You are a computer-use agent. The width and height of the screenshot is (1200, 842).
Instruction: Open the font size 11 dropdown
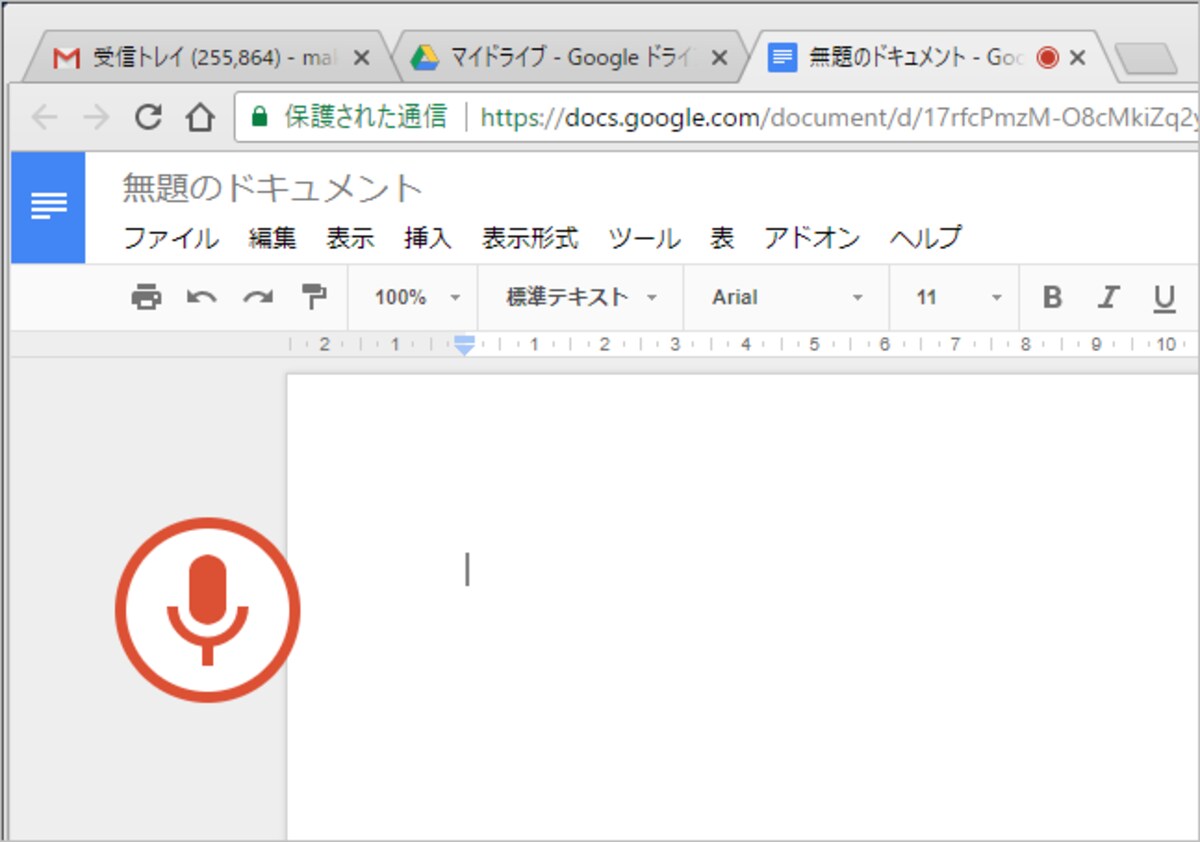coord(957,297)
